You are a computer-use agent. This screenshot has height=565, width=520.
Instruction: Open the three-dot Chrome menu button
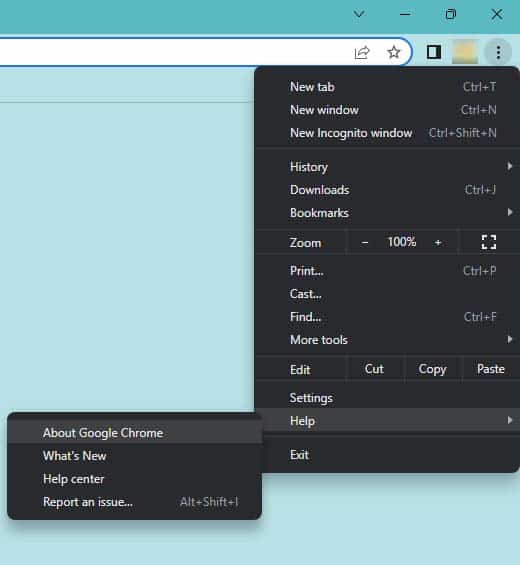tap(498, 53)
